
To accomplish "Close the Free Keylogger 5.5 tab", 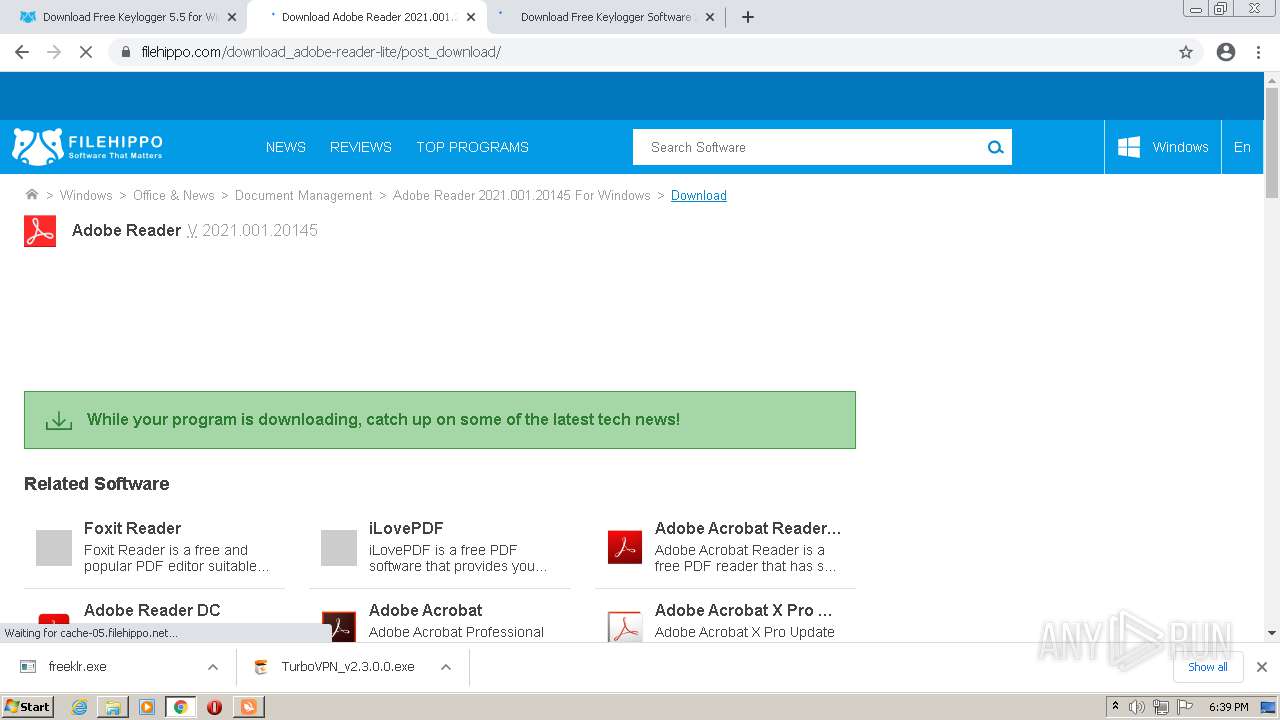I will pos(232,17).
